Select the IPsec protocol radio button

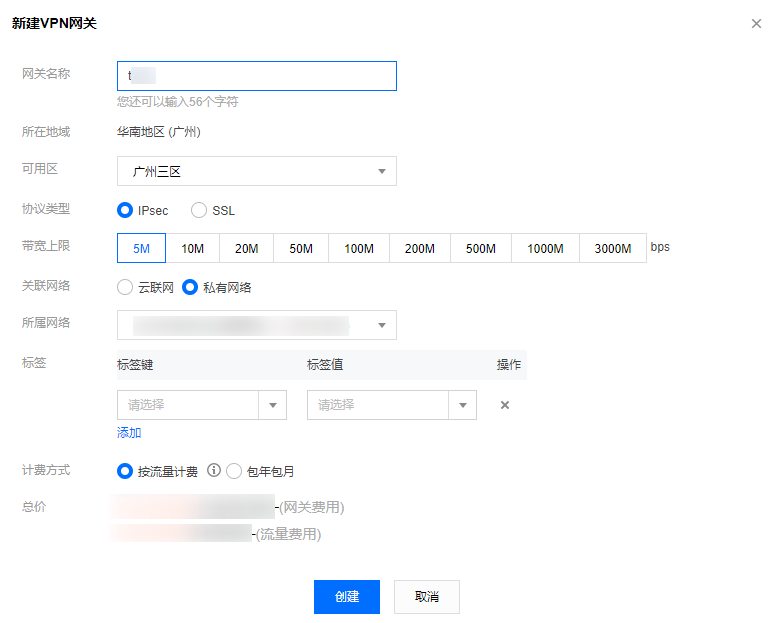click(125, 210)
